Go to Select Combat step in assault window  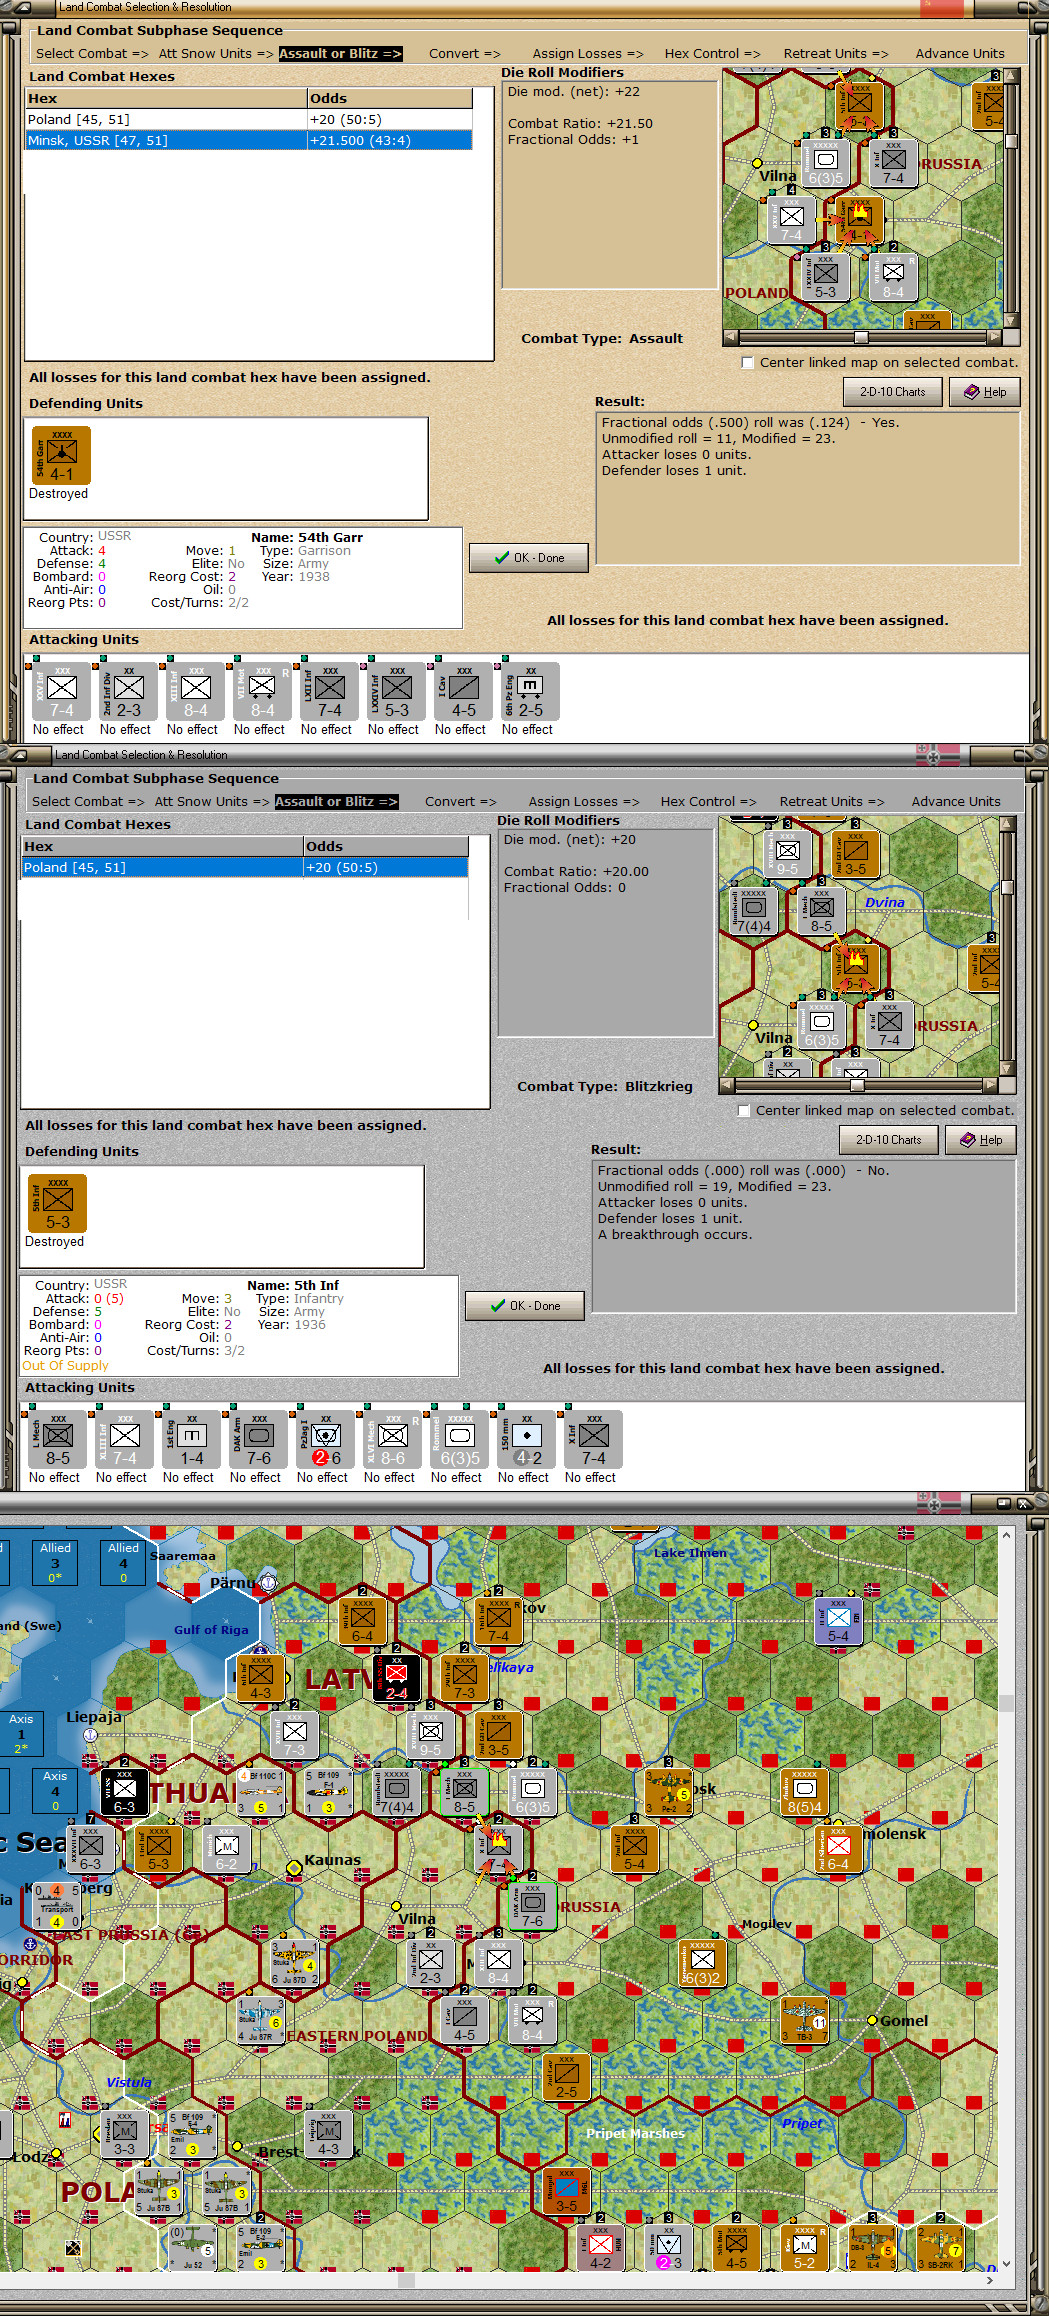[92, 54]
